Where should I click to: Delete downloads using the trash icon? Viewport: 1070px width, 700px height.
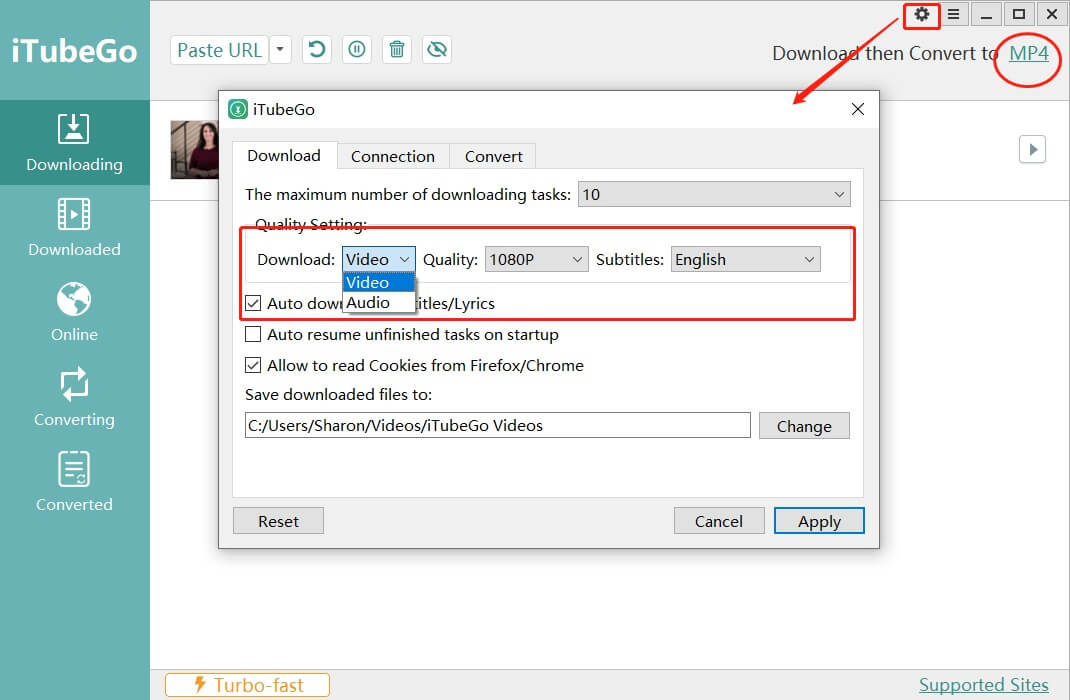pos(396,50)
